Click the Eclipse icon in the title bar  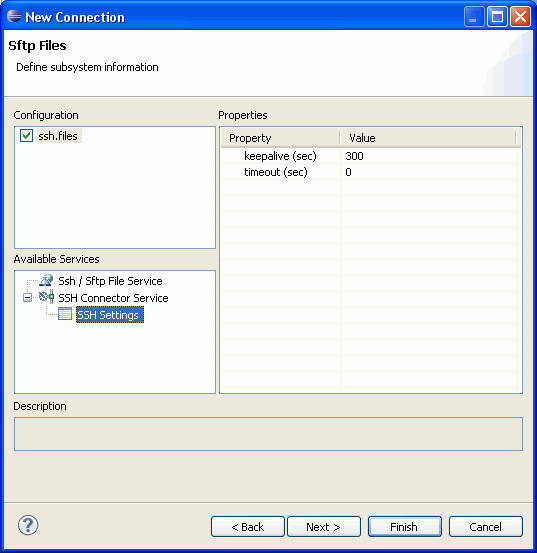pos(14,16)
